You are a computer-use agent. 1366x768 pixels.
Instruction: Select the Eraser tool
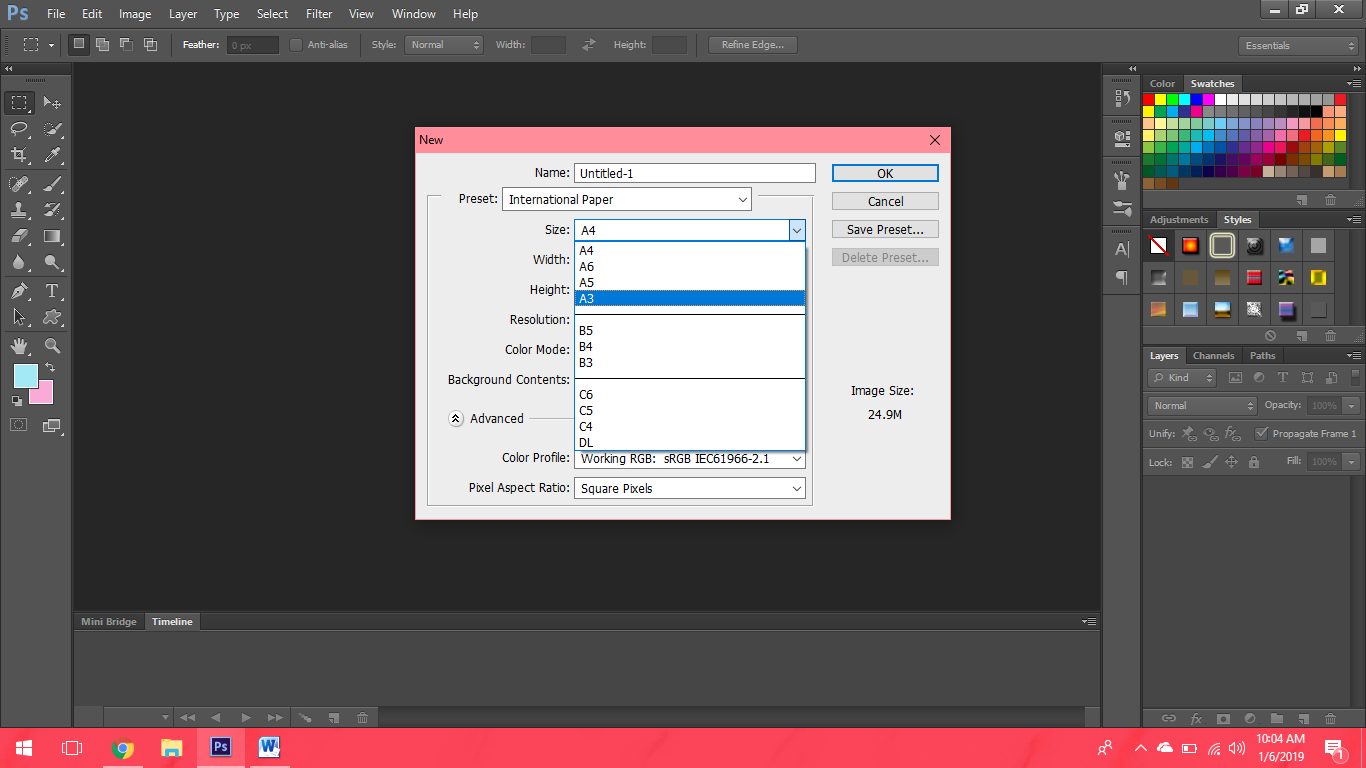point(19,236)
